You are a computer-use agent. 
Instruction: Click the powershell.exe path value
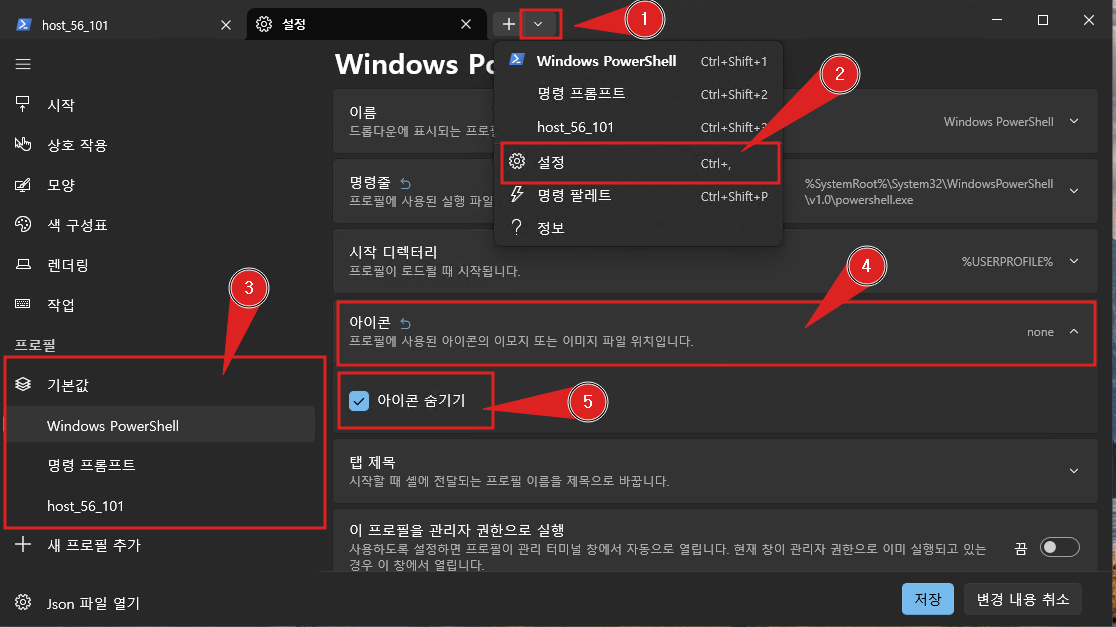tap(929, 191)
